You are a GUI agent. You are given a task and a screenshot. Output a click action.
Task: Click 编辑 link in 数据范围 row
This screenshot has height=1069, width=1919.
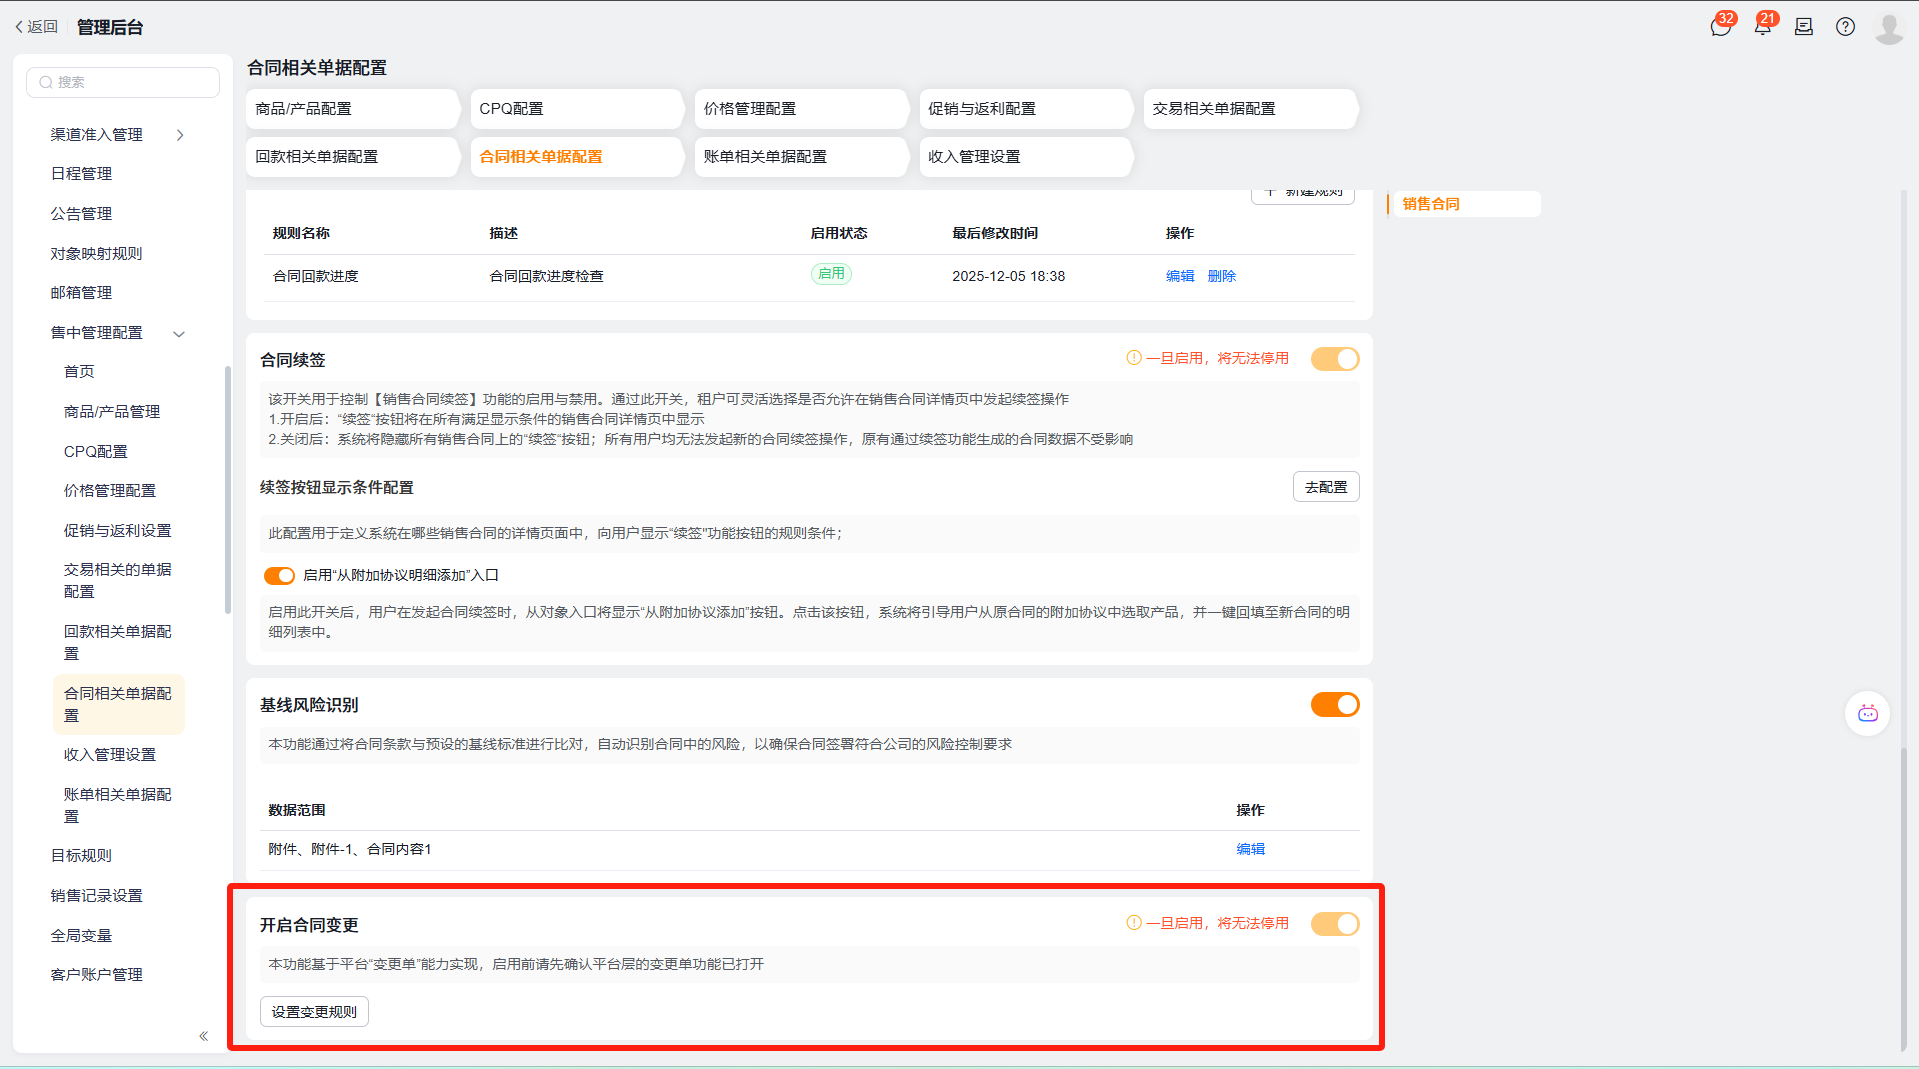(x=1251, y=849)
